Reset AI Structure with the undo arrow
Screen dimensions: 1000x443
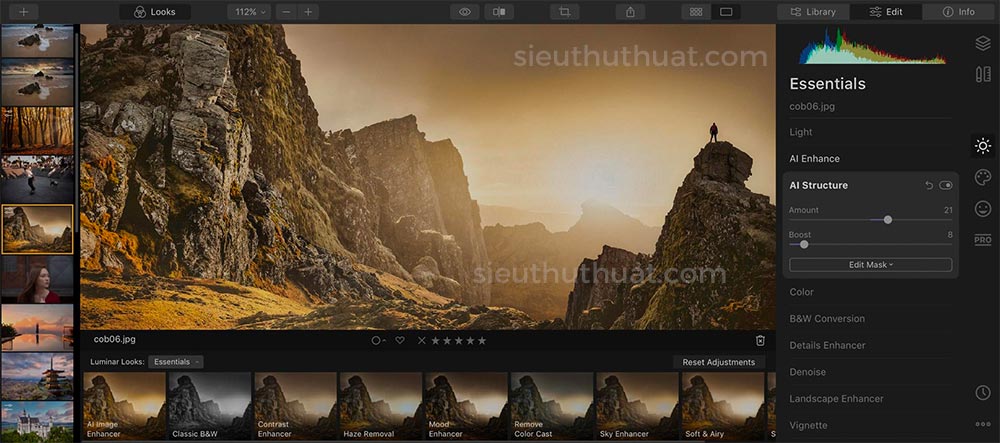[x=929, y=185]
